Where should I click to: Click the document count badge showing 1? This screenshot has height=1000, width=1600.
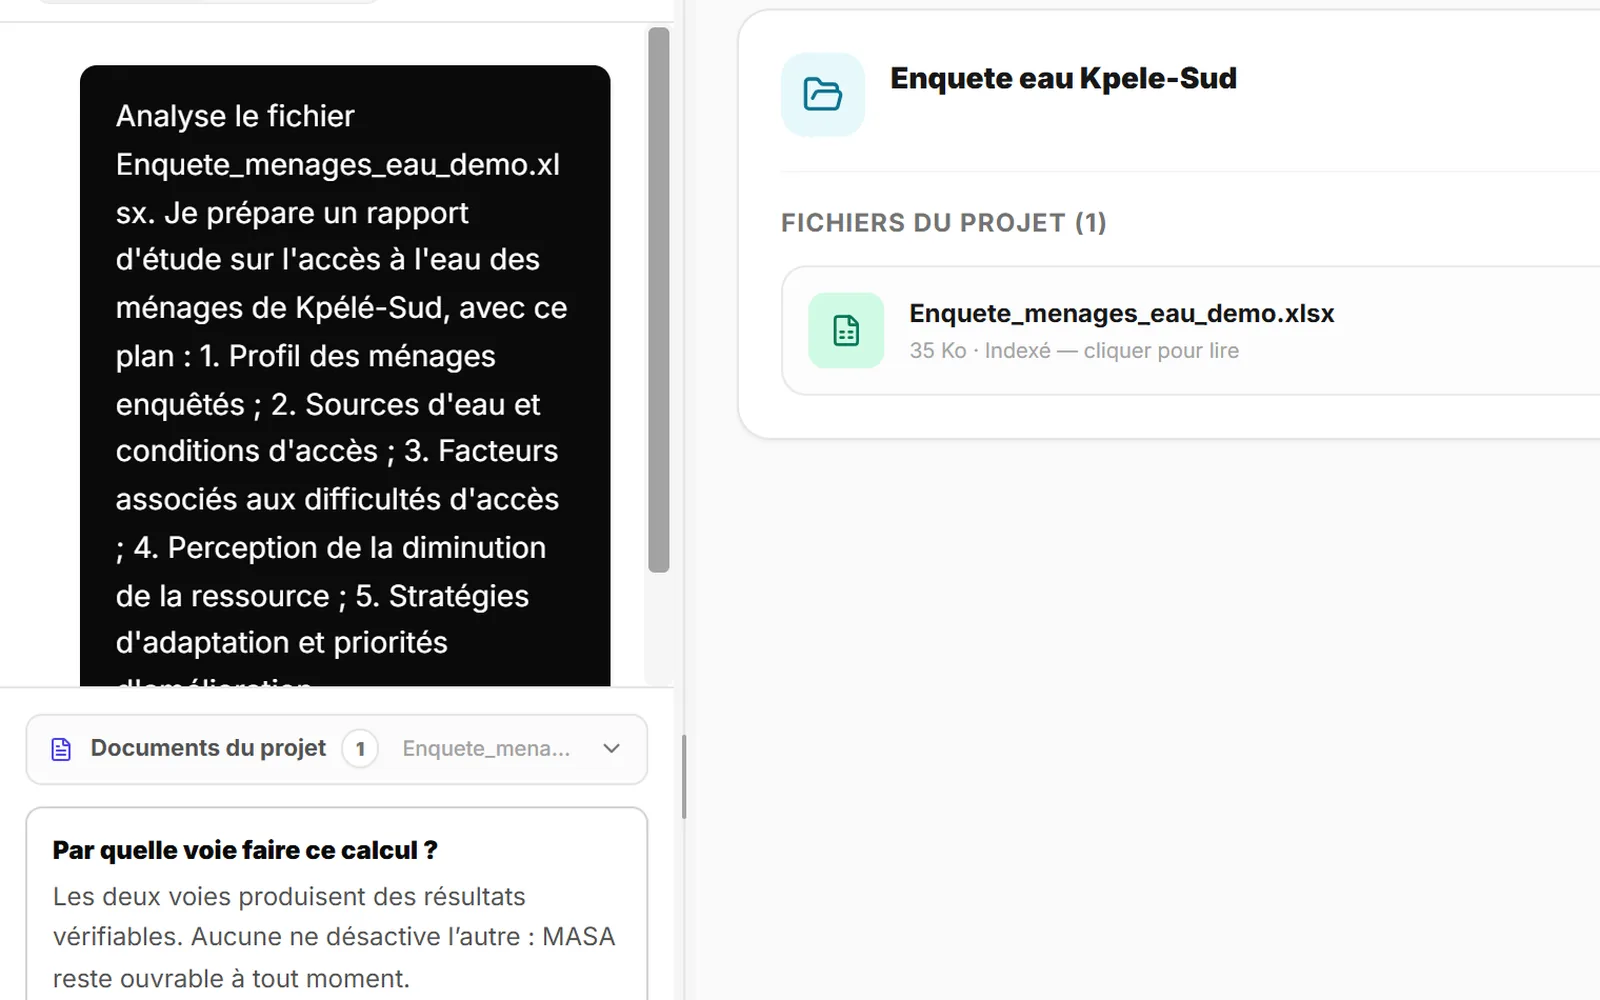coord(360,749)
